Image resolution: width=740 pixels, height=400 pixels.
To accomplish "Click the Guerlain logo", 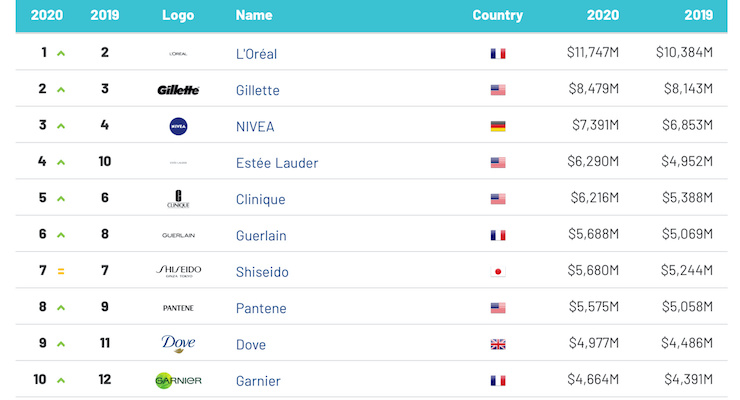I will point(178,235).
